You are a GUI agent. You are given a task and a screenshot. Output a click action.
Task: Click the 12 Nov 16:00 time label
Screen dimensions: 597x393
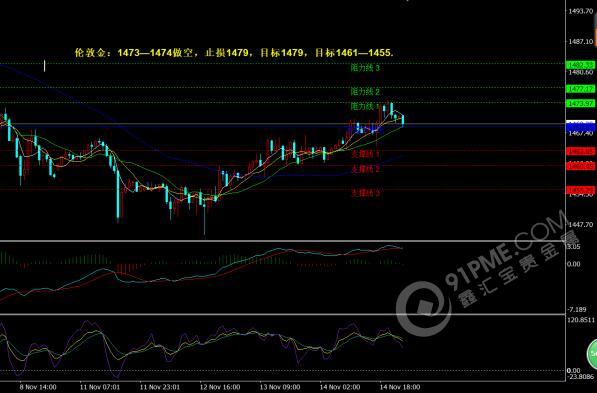[x=220, y=387]
